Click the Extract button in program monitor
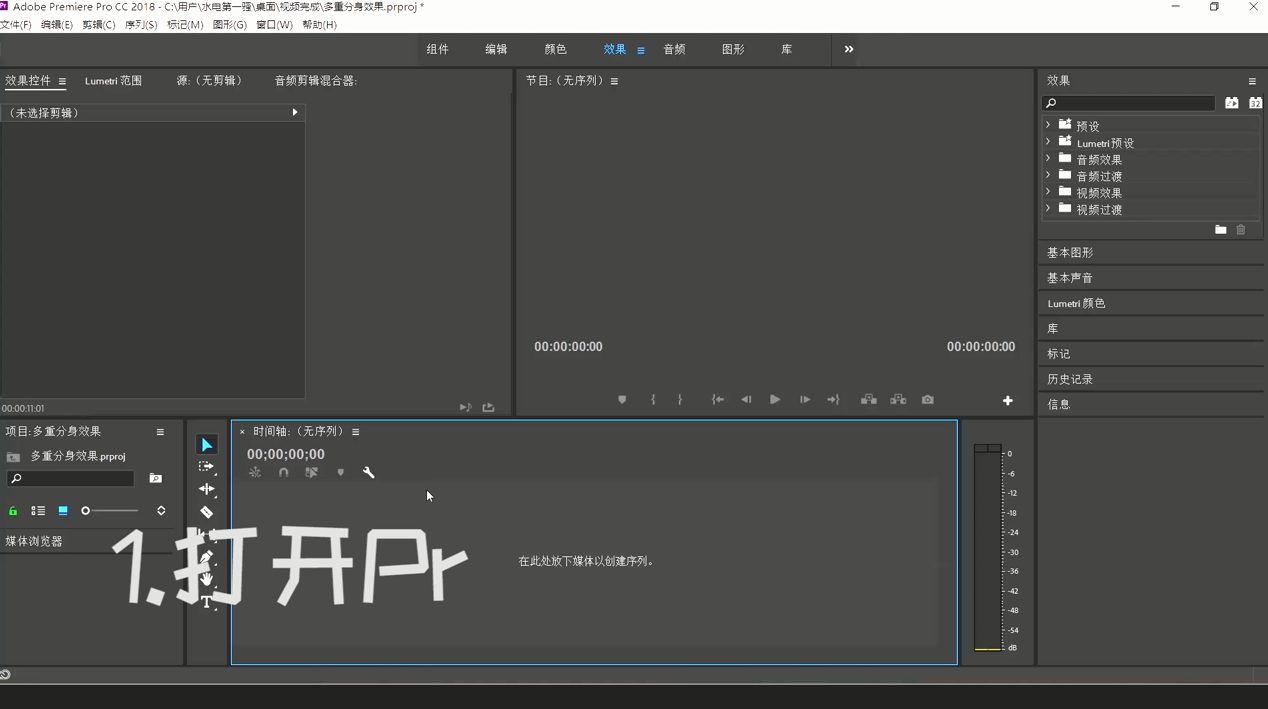1268x709 pixels. [x=898, y=400]
